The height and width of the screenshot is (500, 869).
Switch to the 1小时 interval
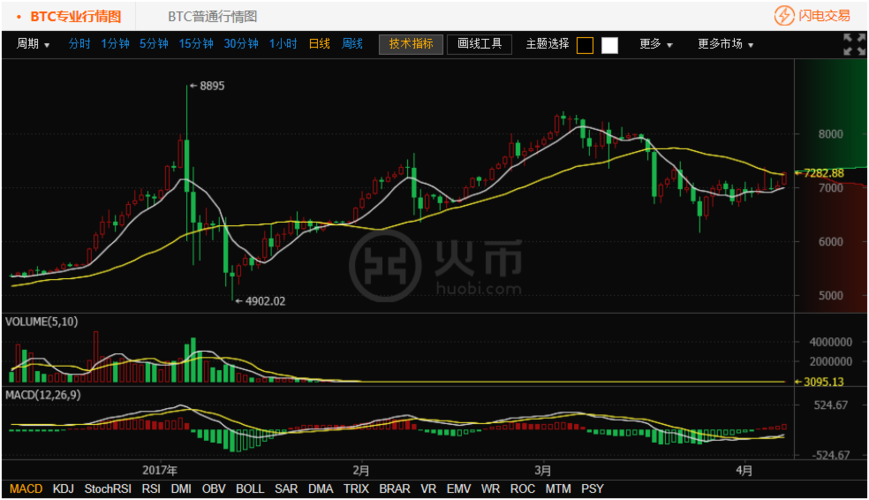point(283,44)
